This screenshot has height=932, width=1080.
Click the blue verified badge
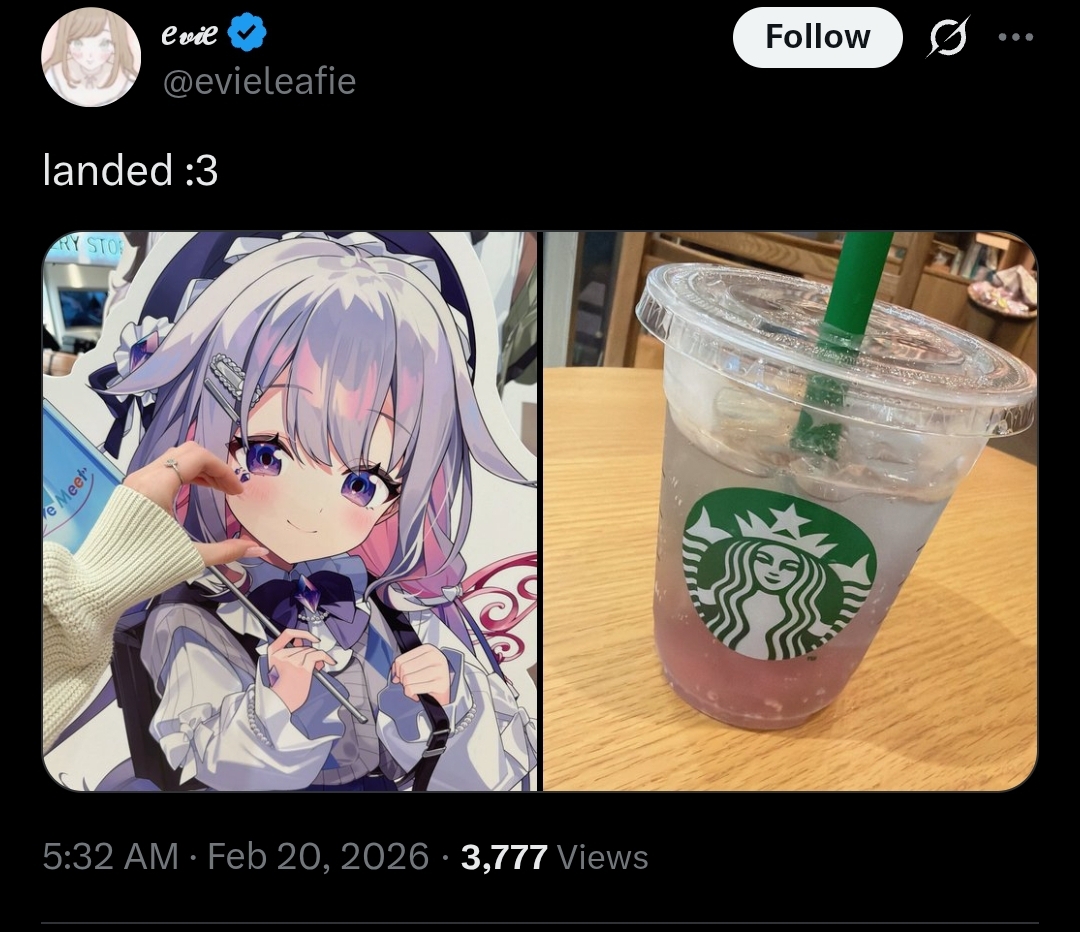pos(247,34)
